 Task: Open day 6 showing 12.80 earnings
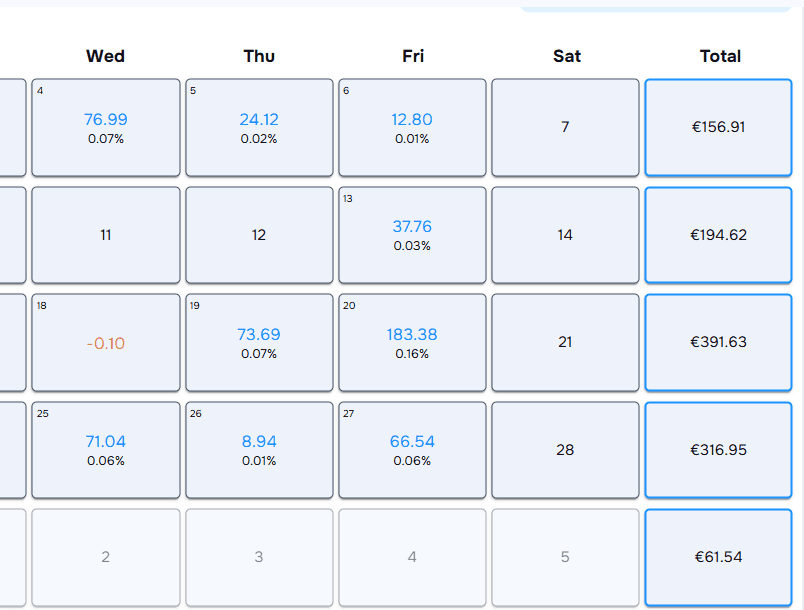(x=412, y=127)
